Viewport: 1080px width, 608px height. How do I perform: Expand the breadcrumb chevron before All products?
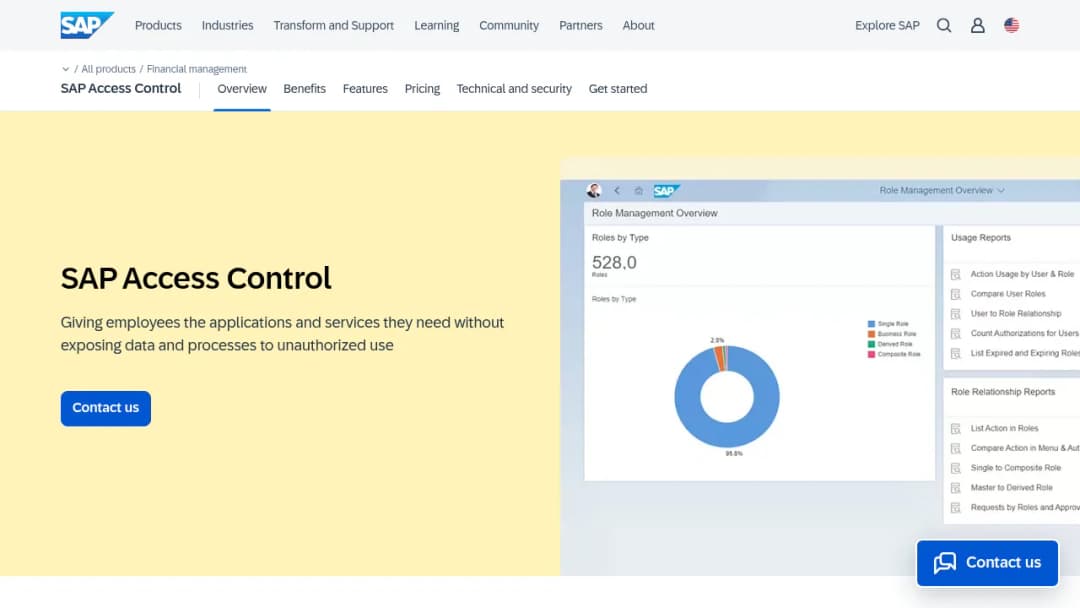tap(65, 69)
